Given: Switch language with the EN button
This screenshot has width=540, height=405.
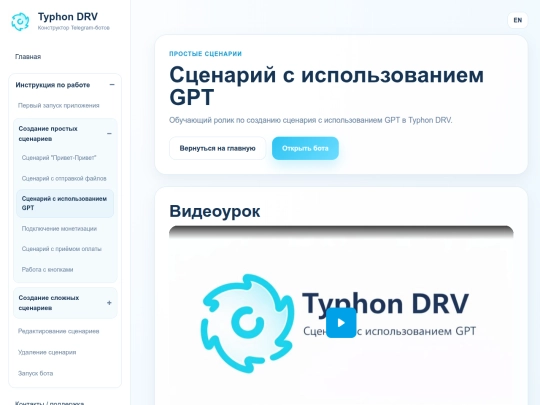Looking at the screenshot, I should click(x=518, y=20).
